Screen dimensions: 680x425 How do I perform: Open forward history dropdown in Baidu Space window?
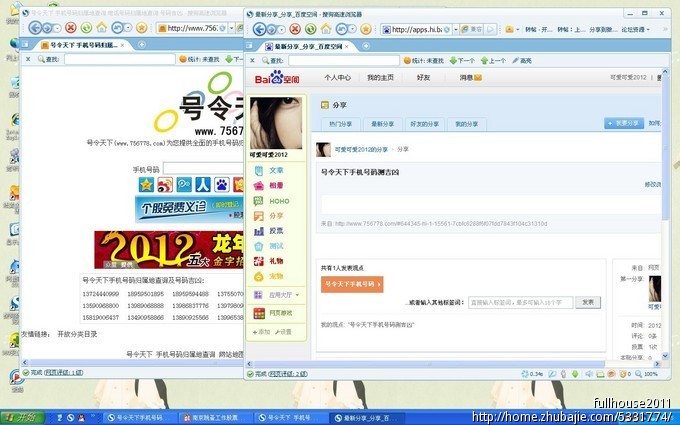[281, 29]
